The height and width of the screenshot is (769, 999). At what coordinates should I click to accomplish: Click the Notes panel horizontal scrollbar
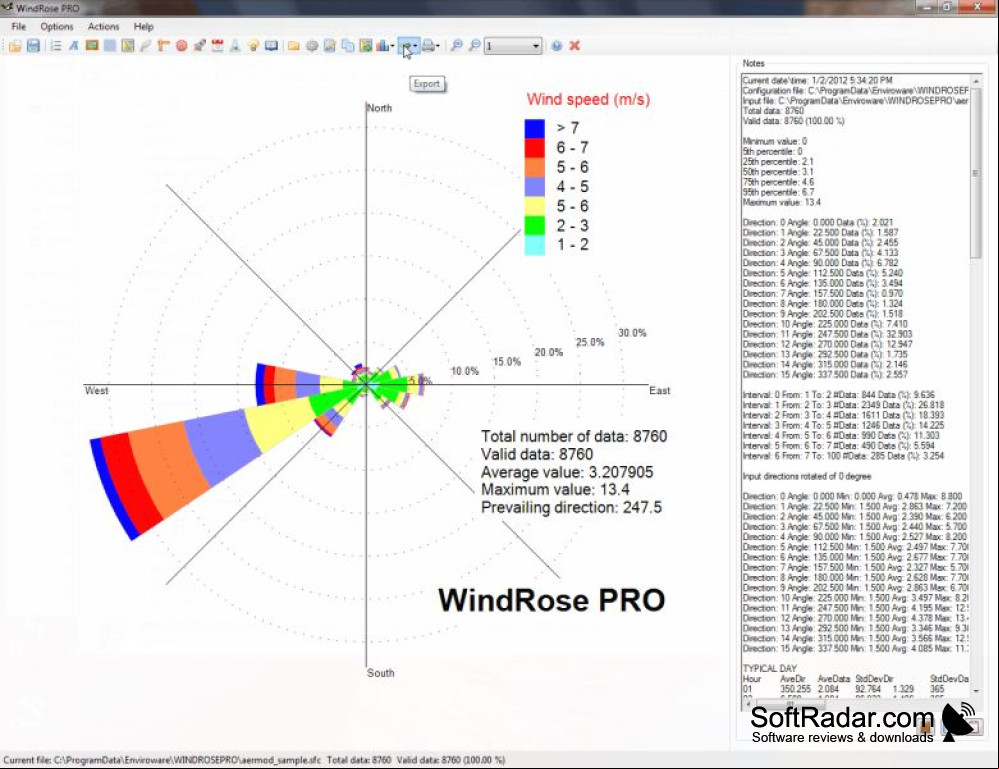tap(856, 704)
